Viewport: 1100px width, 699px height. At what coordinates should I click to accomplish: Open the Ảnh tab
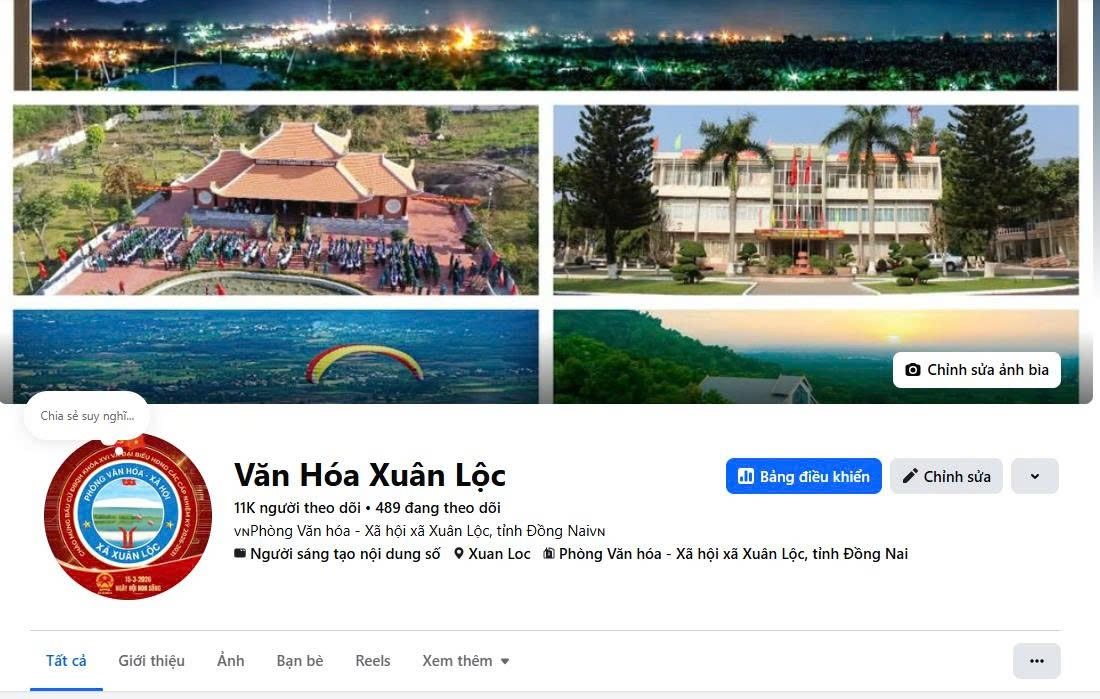[231, 661]
